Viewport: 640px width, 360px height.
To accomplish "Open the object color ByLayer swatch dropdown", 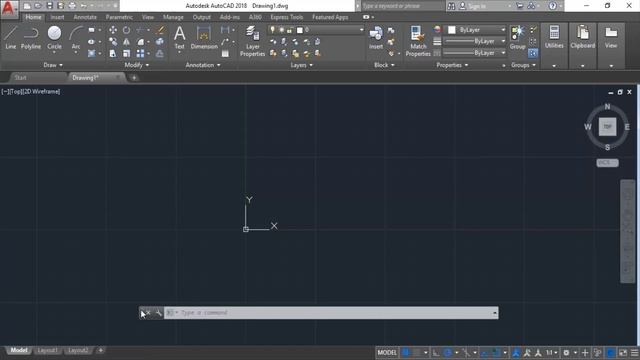I will pos(477,30).
